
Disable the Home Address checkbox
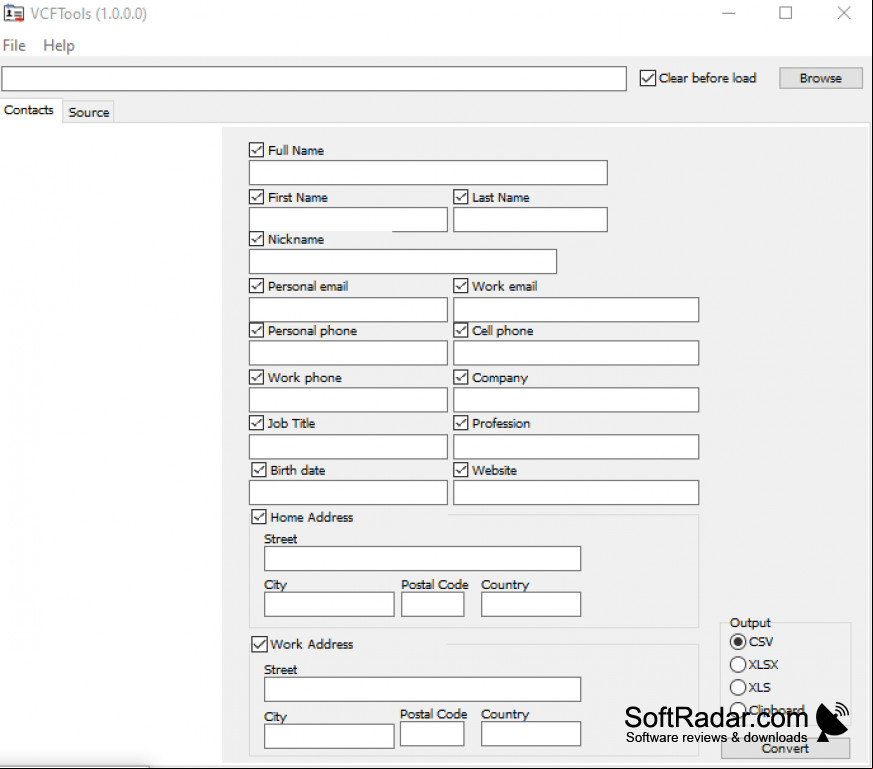[259, 517]
